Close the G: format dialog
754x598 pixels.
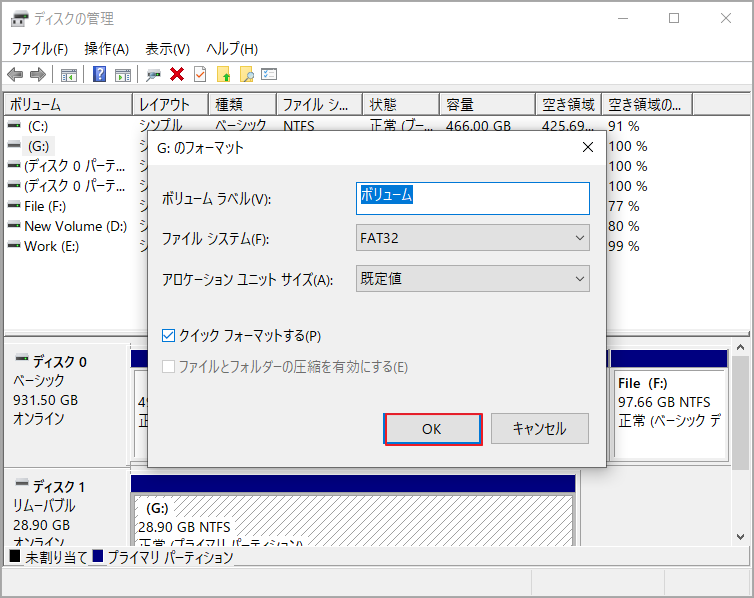(588, 147)
